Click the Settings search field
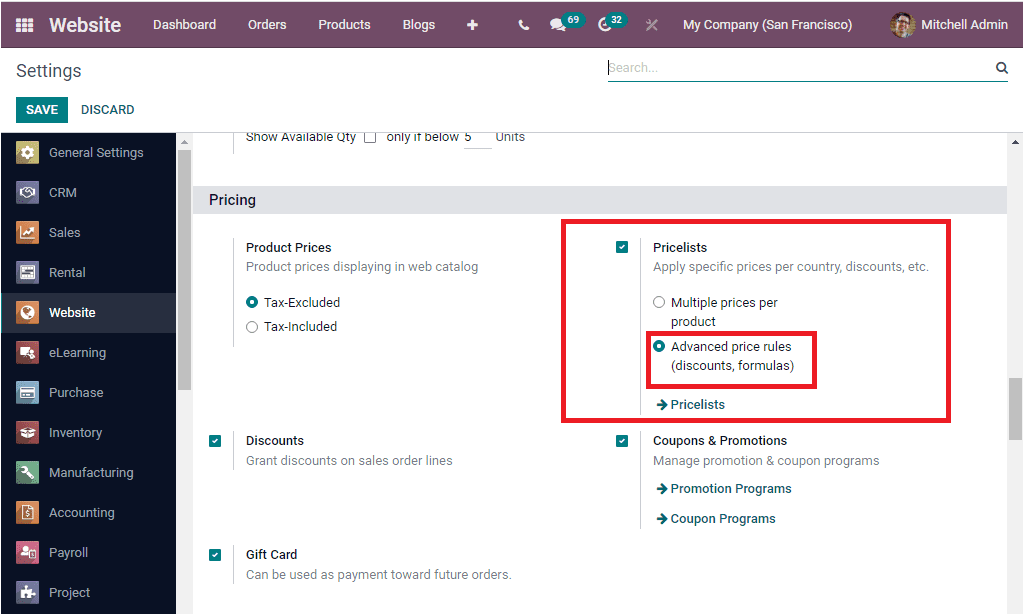The height and width of the screenshot is (615, 1024). pyautogui.click(x=800, y=67)
